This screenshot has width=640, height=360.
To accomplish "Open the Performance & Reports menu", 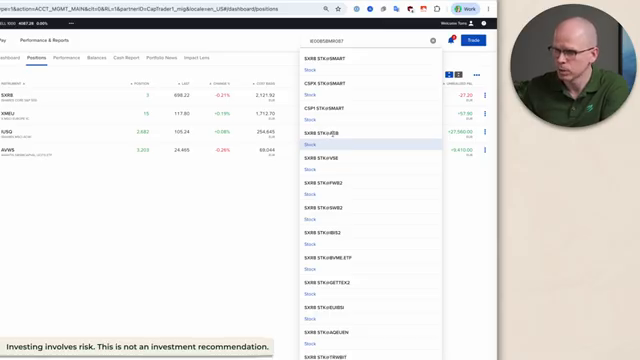I will 44,40.
